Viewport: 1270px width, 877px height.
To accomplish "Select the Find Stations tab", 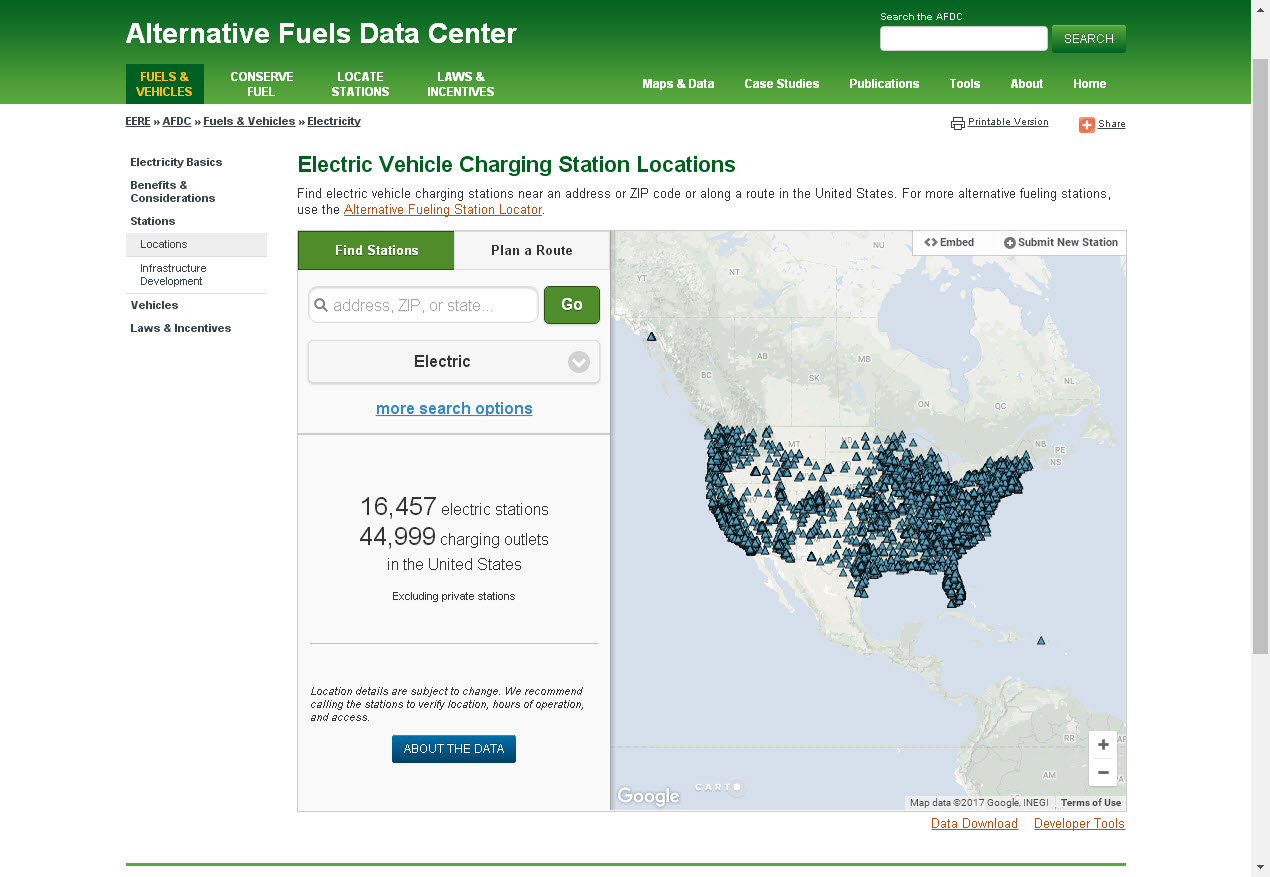I will coord(375,250).
